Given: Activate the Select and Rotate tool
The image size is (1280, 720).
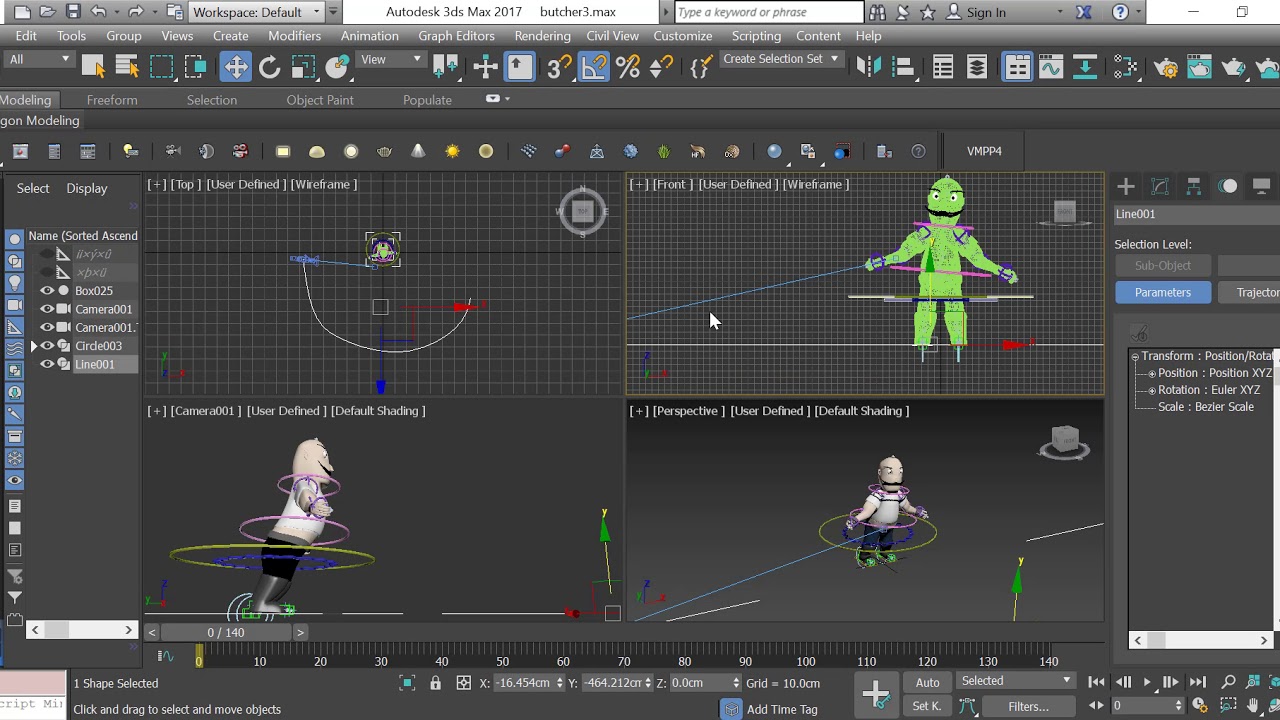Looking at the screenshot, I should (x=269, y=67).
